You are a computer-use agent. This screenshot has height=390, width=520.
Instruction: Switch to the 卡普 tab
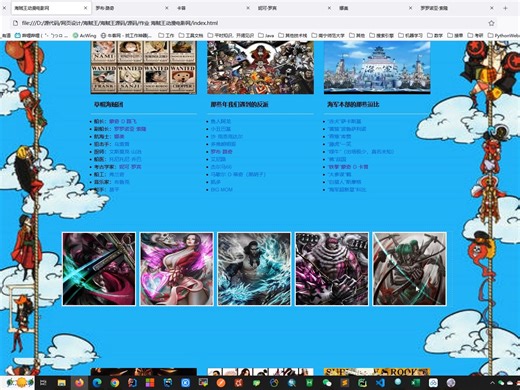click(214, 8)
